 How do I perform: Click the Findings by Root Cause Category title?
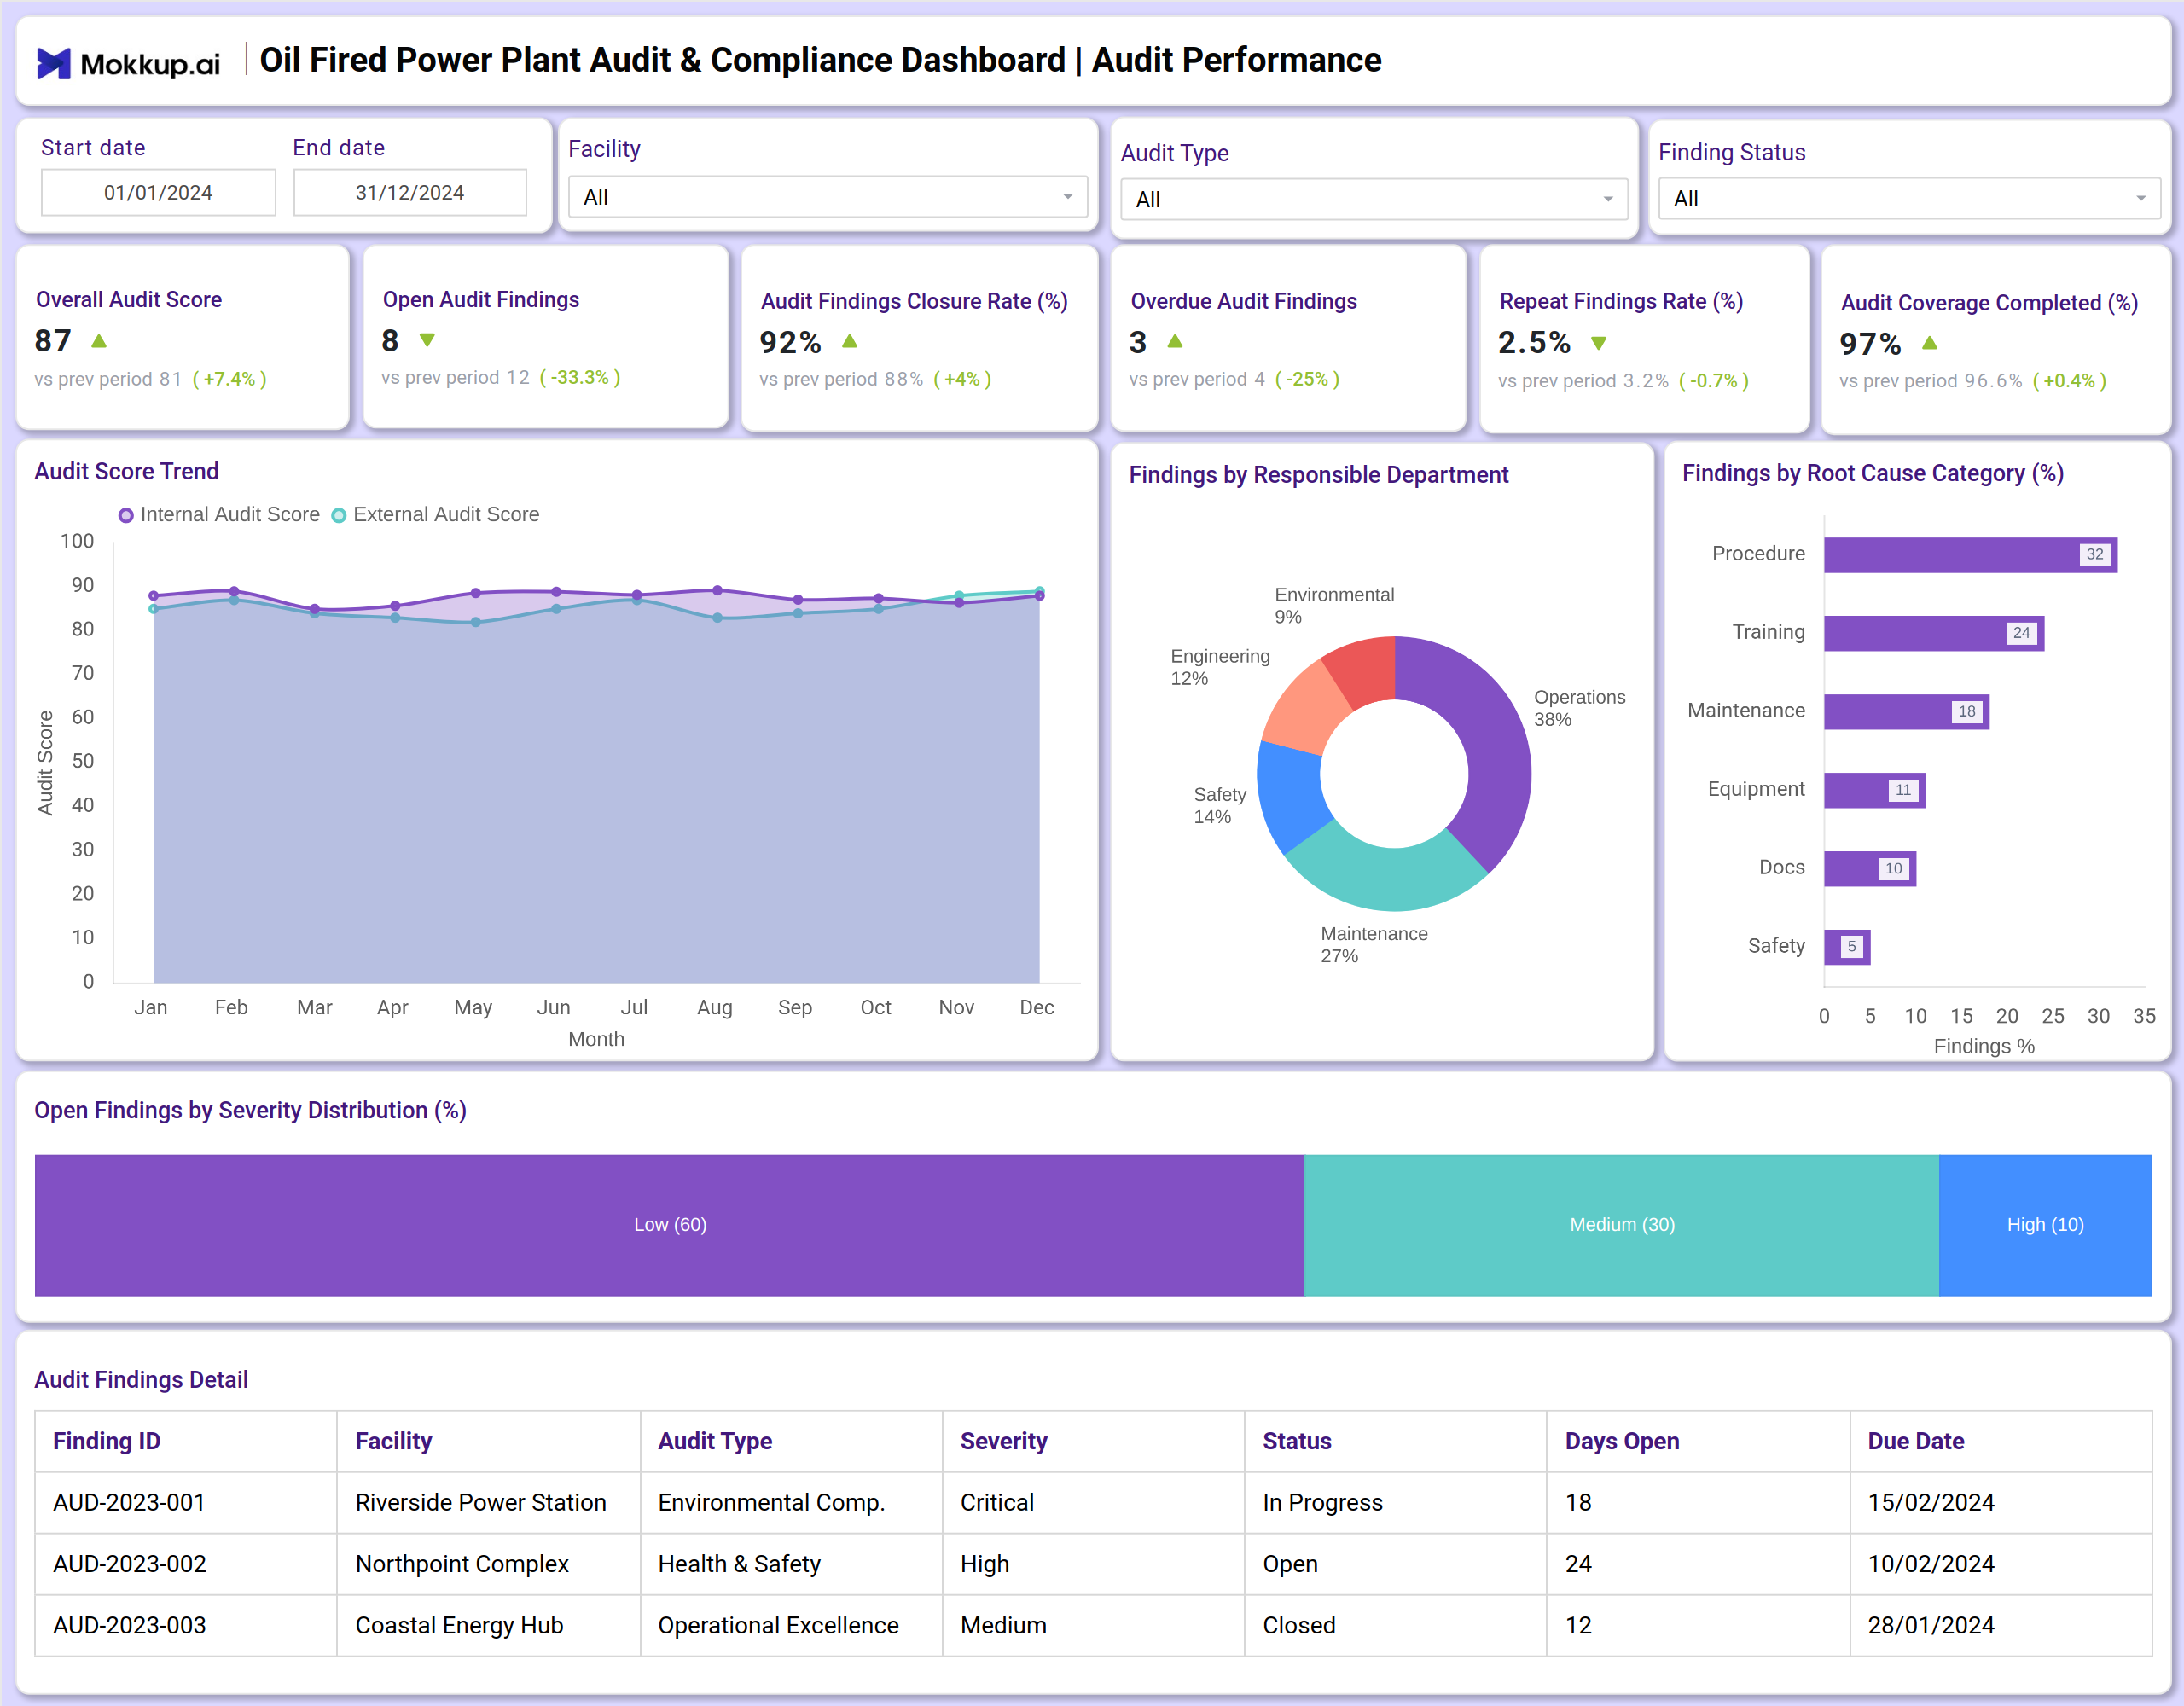tap(1872, 473)
